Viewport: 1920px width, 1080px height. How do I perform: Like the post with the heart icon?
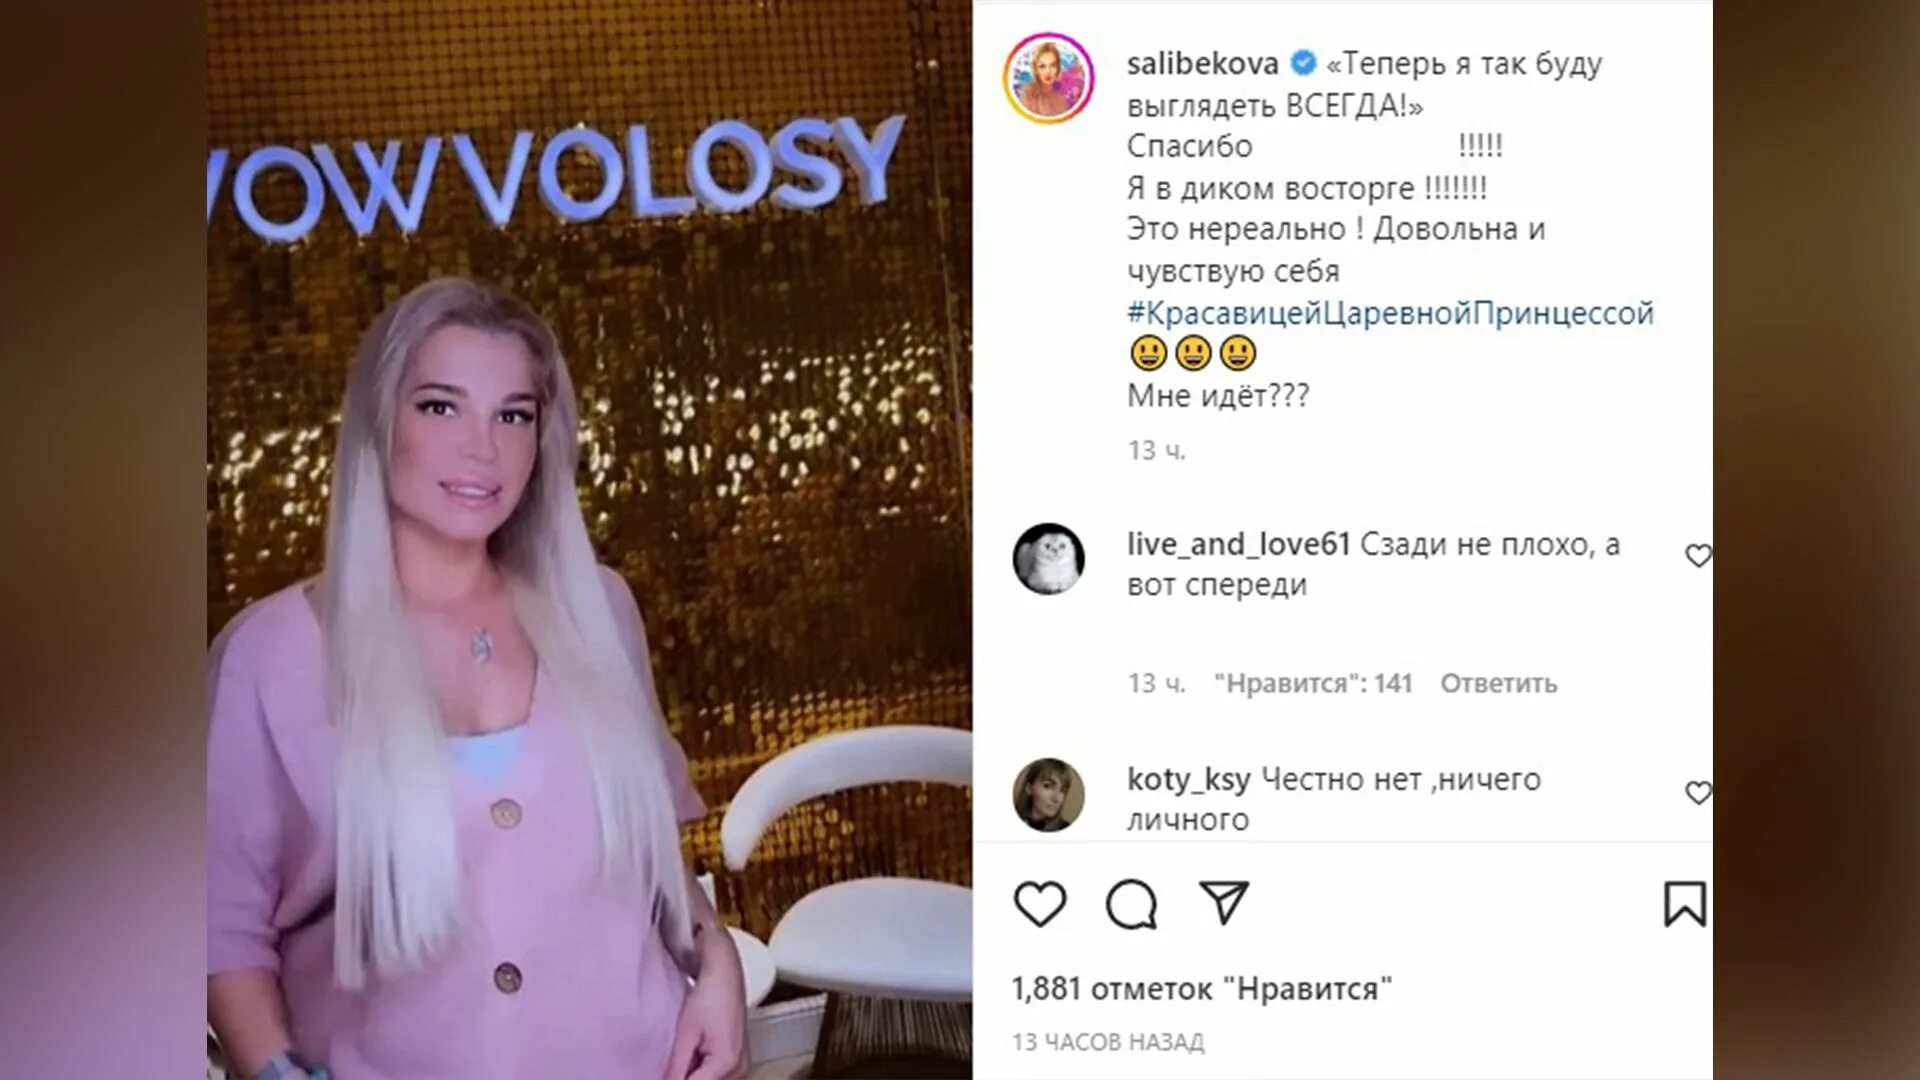click(x=1040, y=904)
